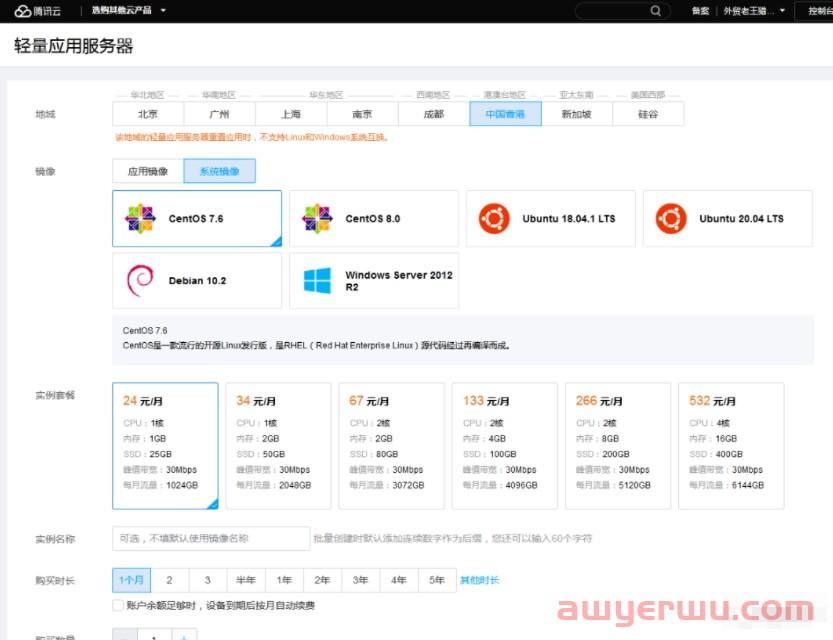Click the CentOS 8.0 logo icon
The image size is (833, 640).
[x=317, y=218]
